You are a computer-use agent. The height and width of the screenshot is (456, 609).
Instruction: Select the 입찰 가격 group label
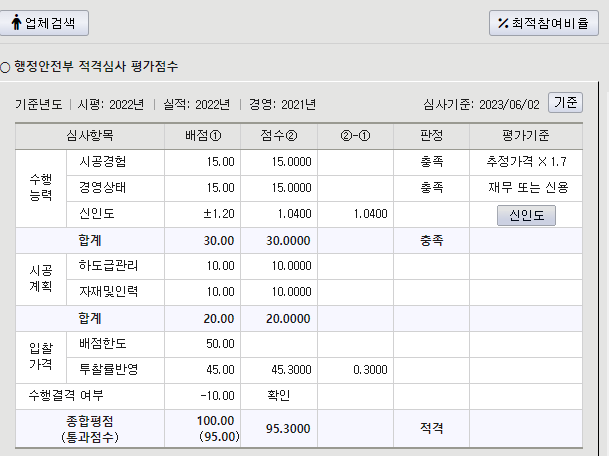pyautogui.click(x=41, y=357)
